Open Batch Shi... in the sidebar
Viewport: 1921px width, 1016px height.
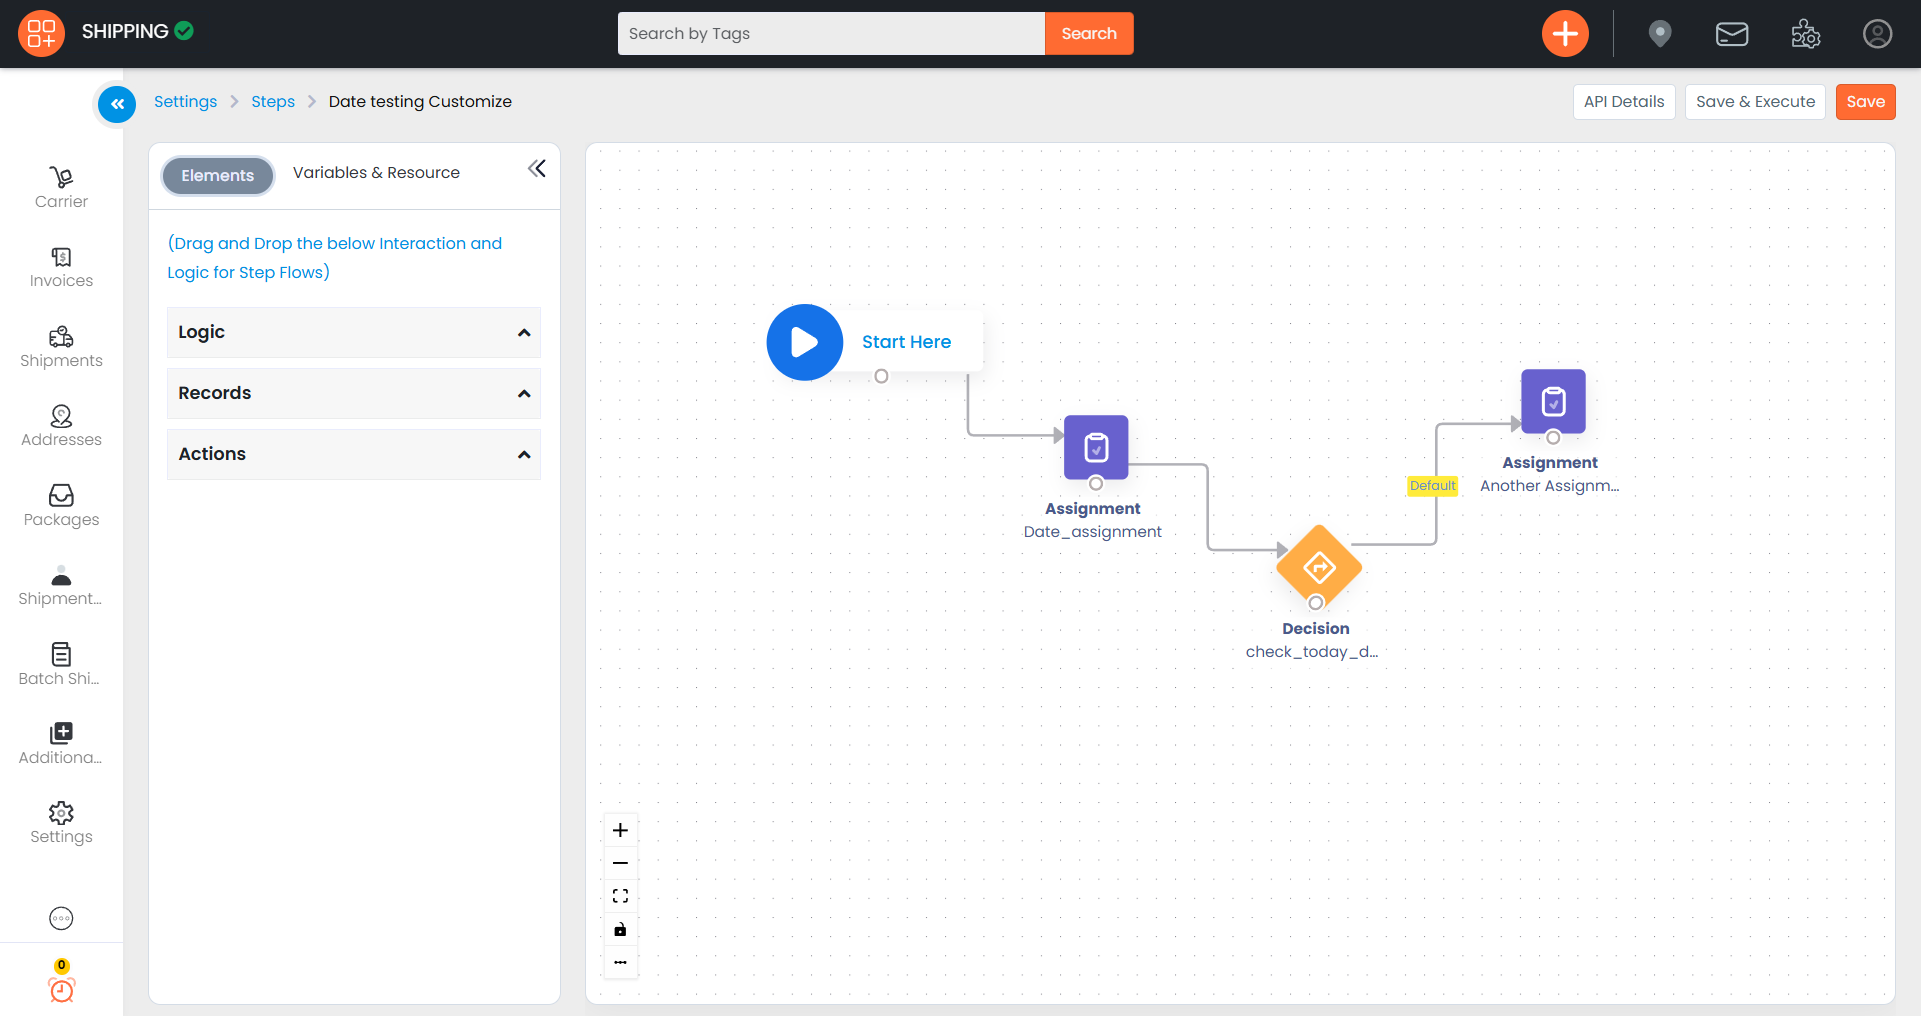tap(61, 665)
